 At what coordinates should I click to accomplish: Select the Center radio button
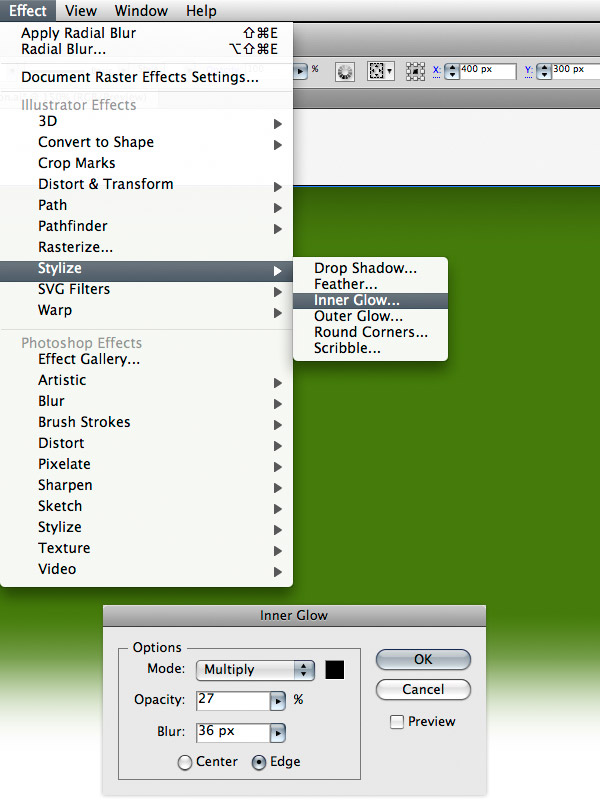[x=185, y=762]
